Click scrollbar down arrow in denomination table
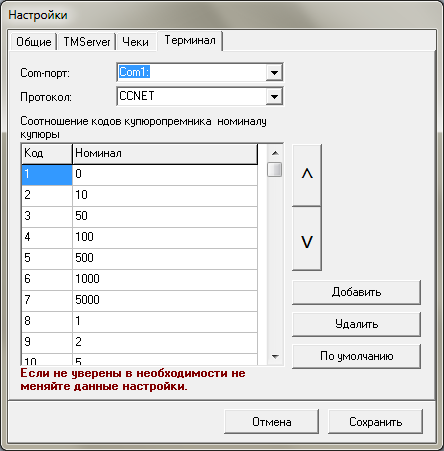 click(x=275, y=357)
